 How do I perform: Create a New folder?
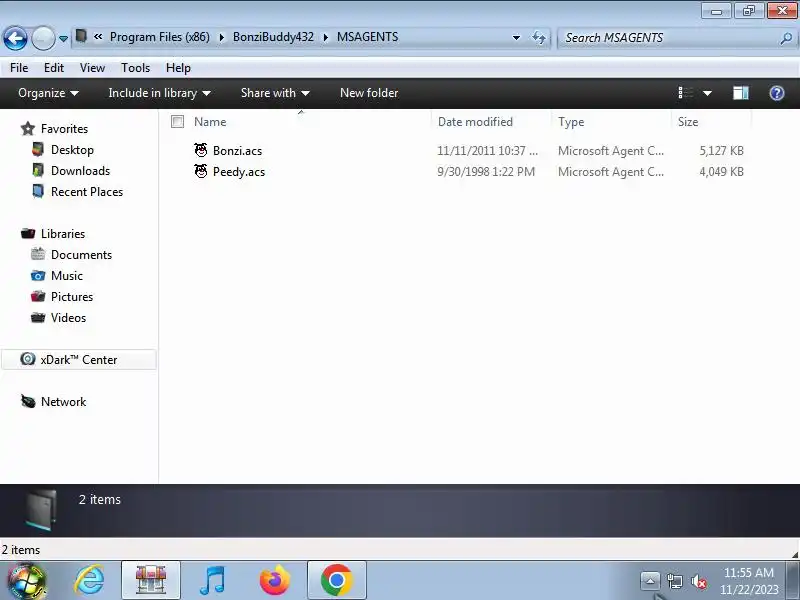(369, 93)
